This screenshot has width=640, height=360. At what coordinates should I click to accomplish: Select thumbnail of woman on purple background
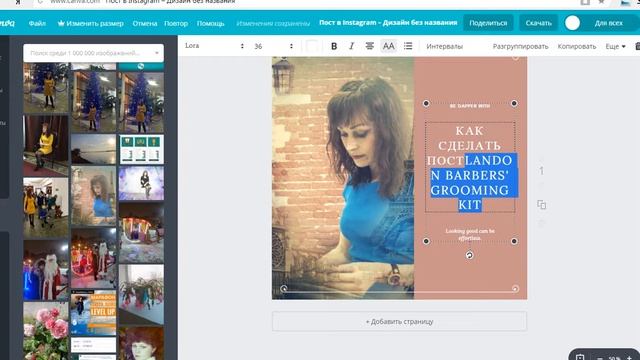[x=141, y=183]
